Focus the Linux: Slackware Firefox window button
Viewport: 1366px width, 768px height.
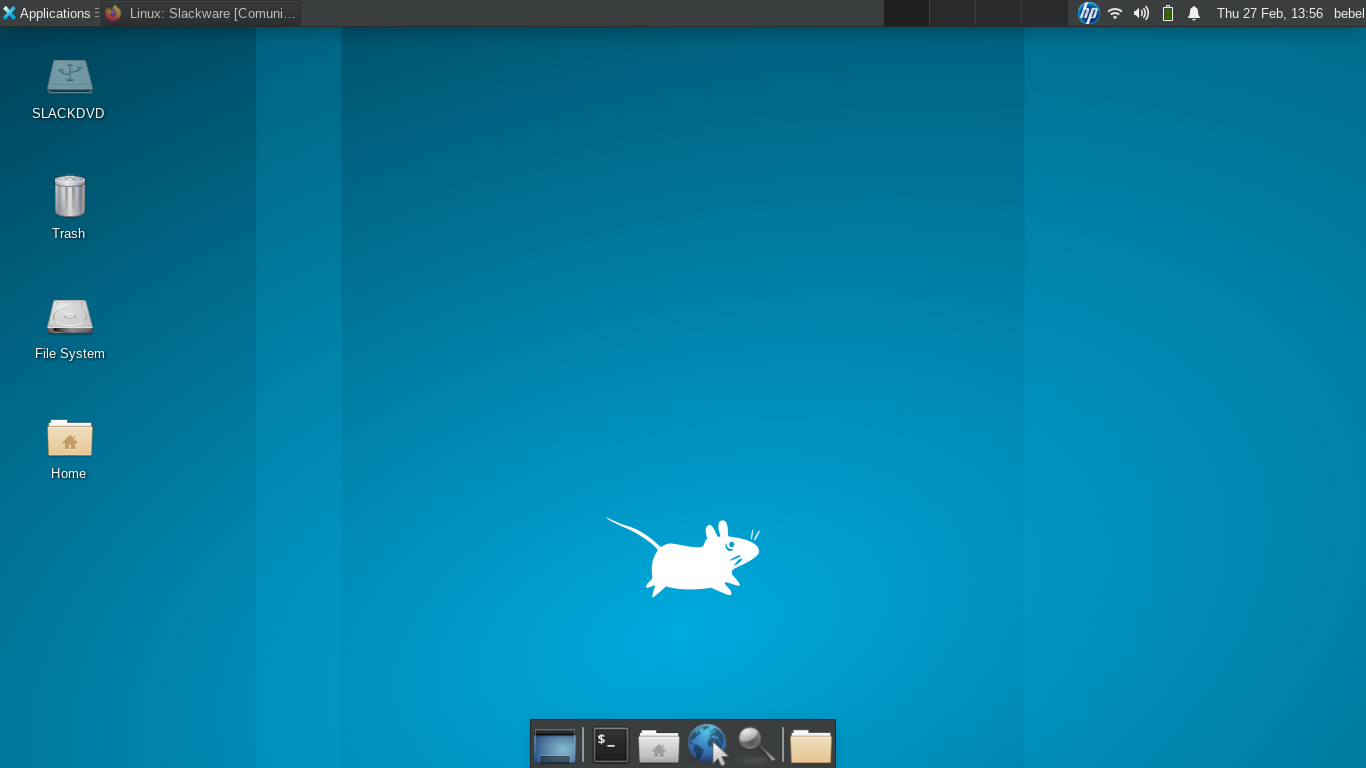[x=201, y=13]
